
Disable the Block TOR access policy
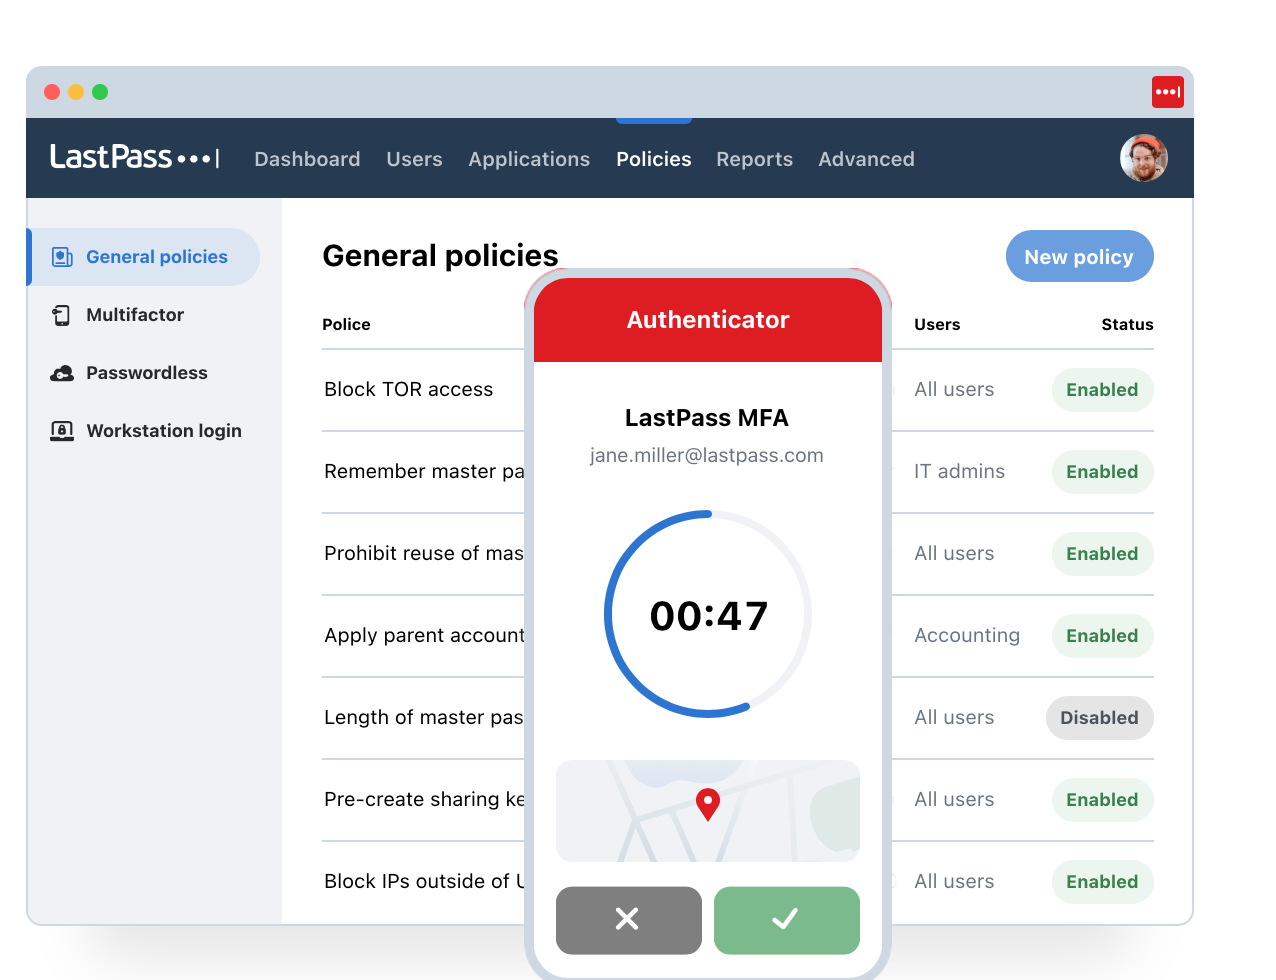(1101, 389)
